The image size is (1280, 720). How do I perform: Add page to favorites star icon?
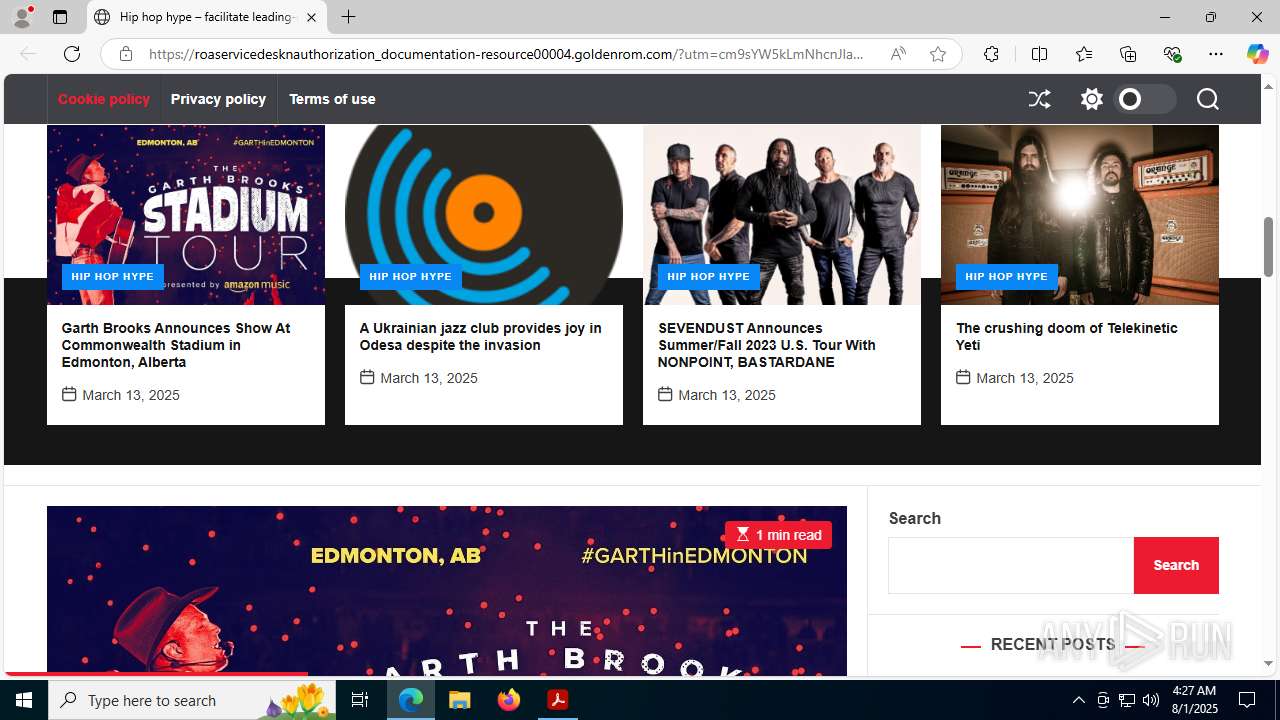pyautogui.click(x=937, y=54)
